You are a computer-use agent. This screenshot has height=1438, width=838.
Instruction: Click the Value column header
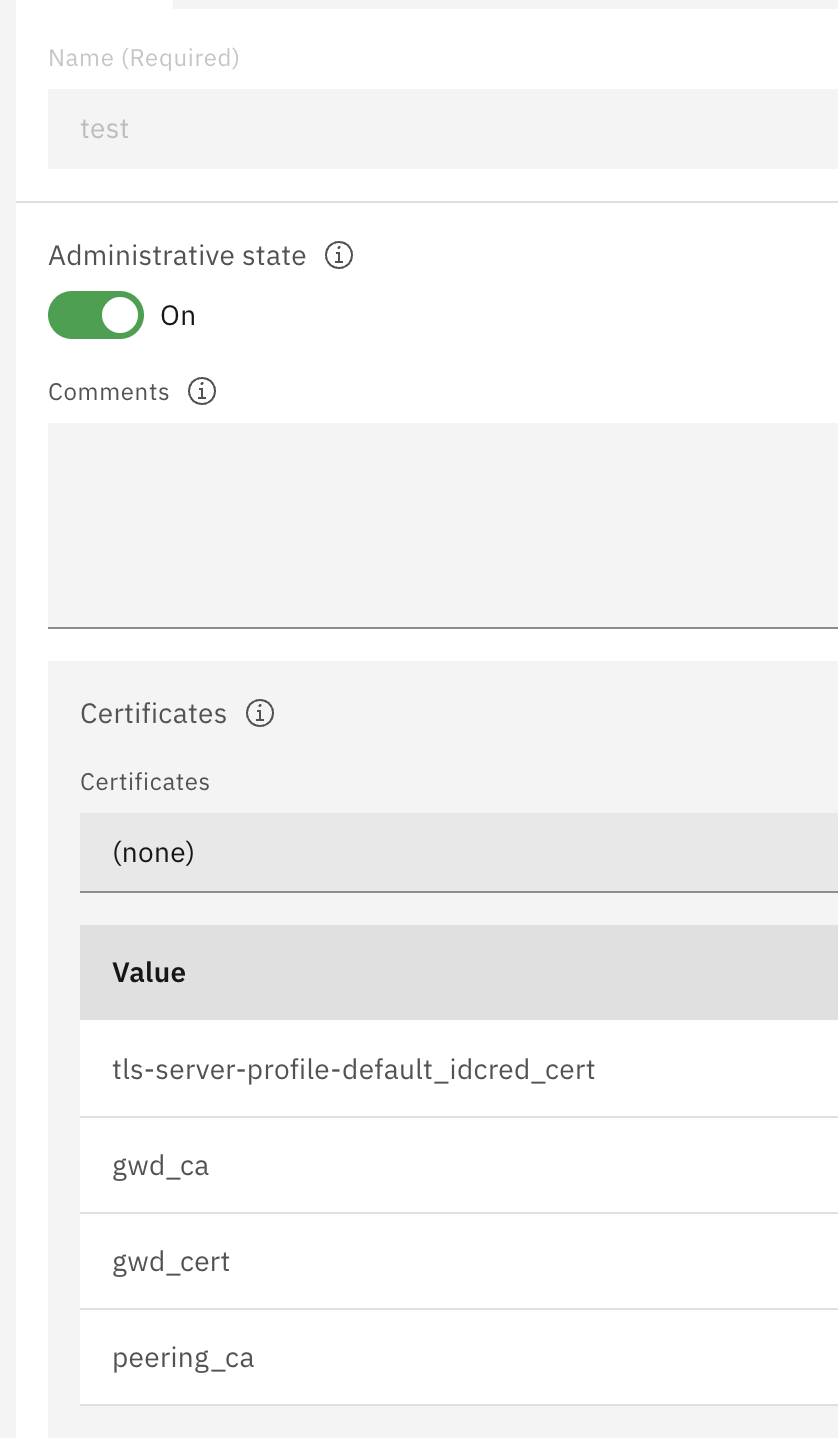(148, 971)
